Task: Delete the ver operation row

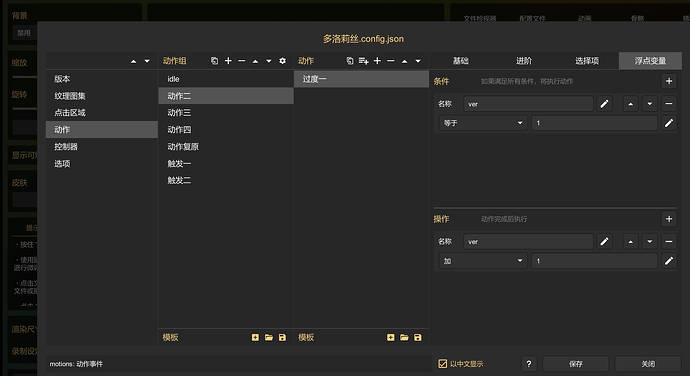Action: pyautogui.click(x=669, y=241)
